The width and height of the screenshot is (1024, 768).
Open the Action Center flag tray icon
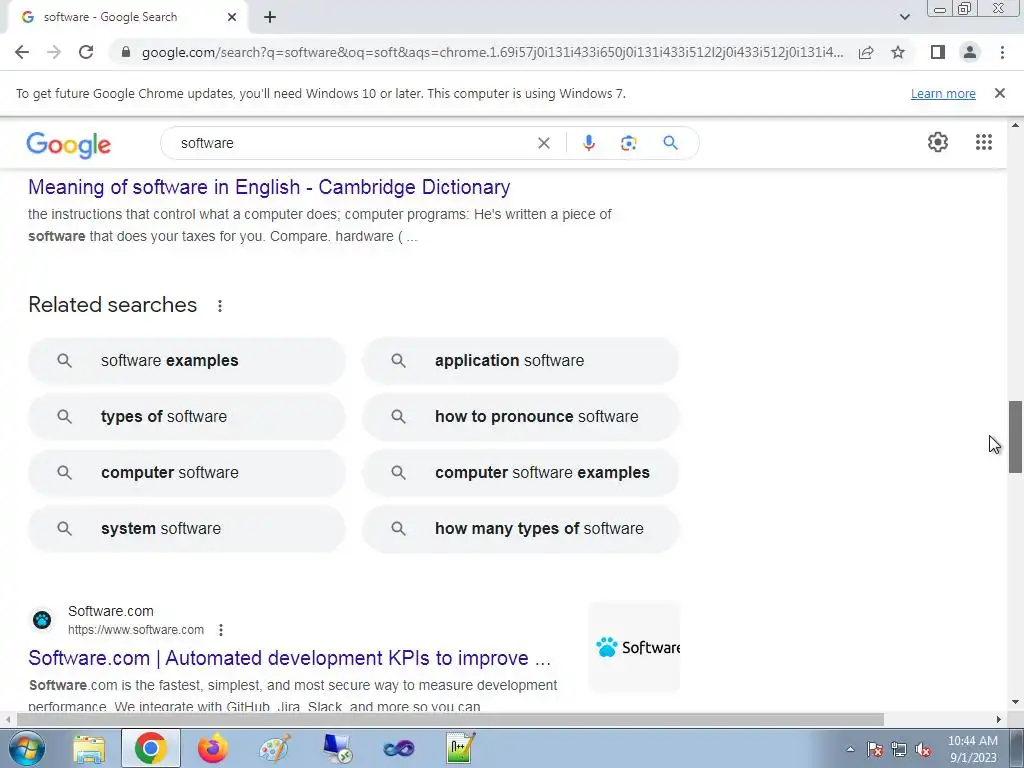(875, 750)
